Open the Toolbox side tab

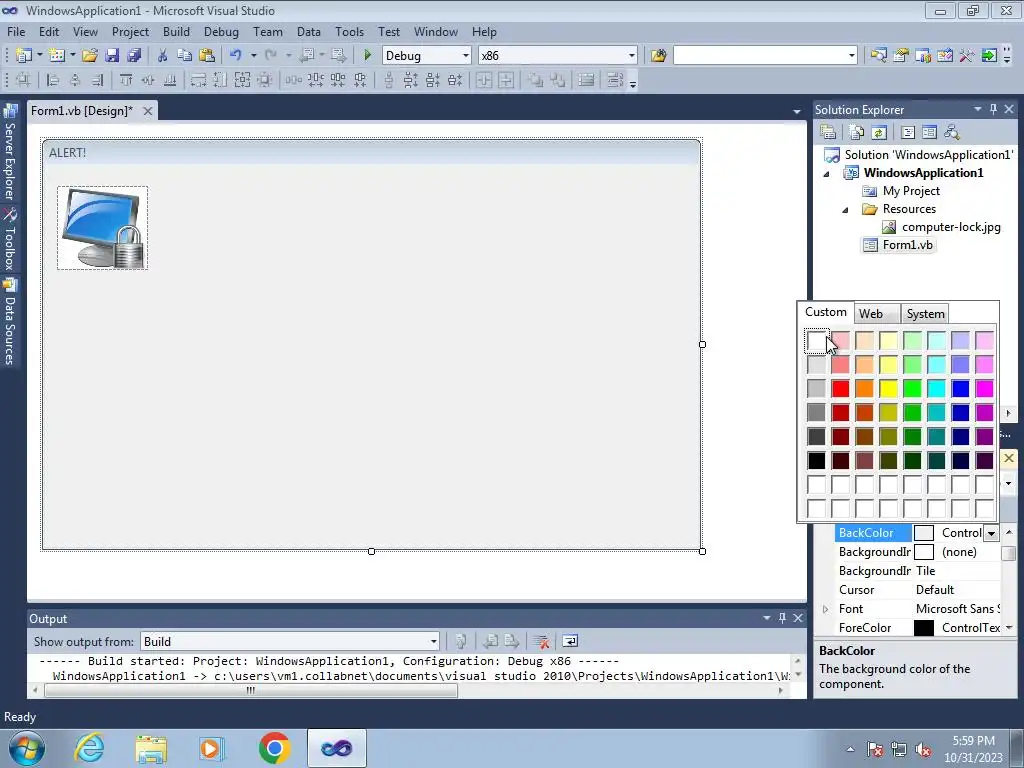(10, 240)
